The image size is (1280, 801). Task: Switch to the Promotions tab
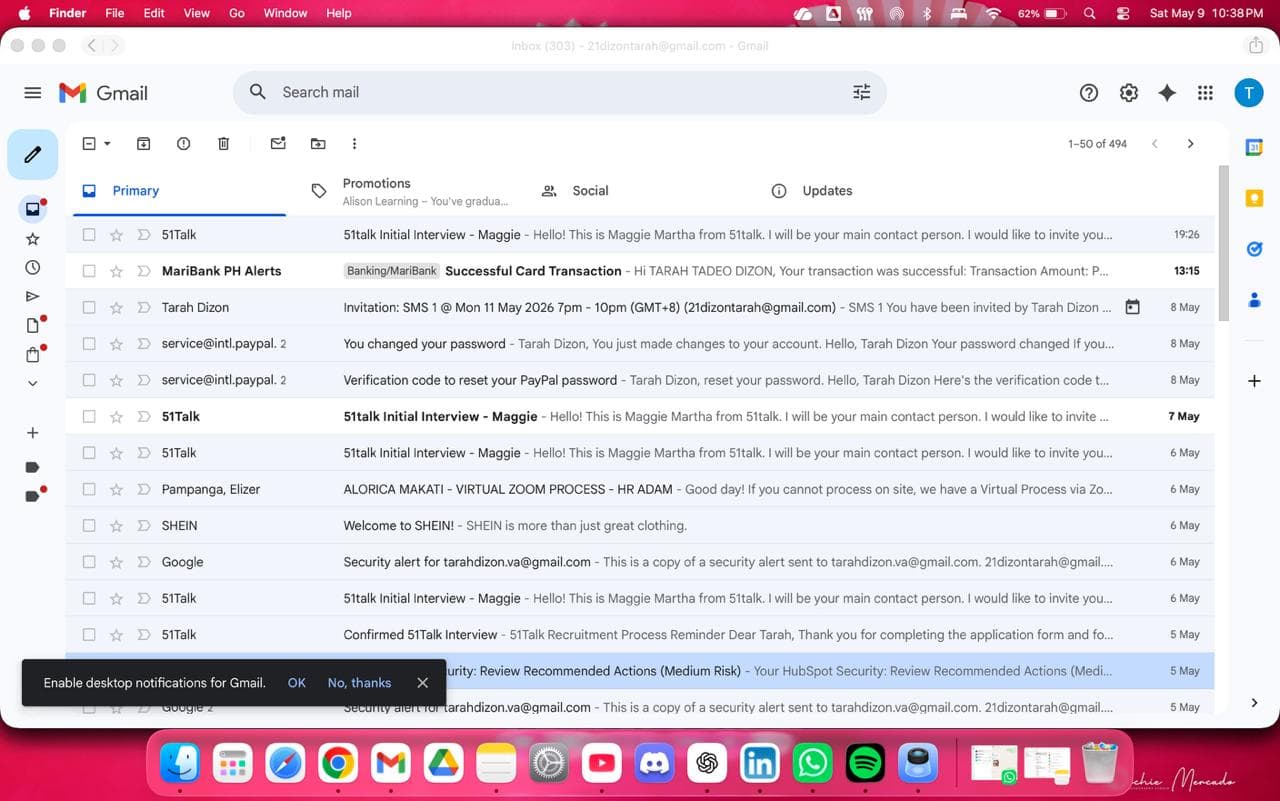(x=410, y=191)
